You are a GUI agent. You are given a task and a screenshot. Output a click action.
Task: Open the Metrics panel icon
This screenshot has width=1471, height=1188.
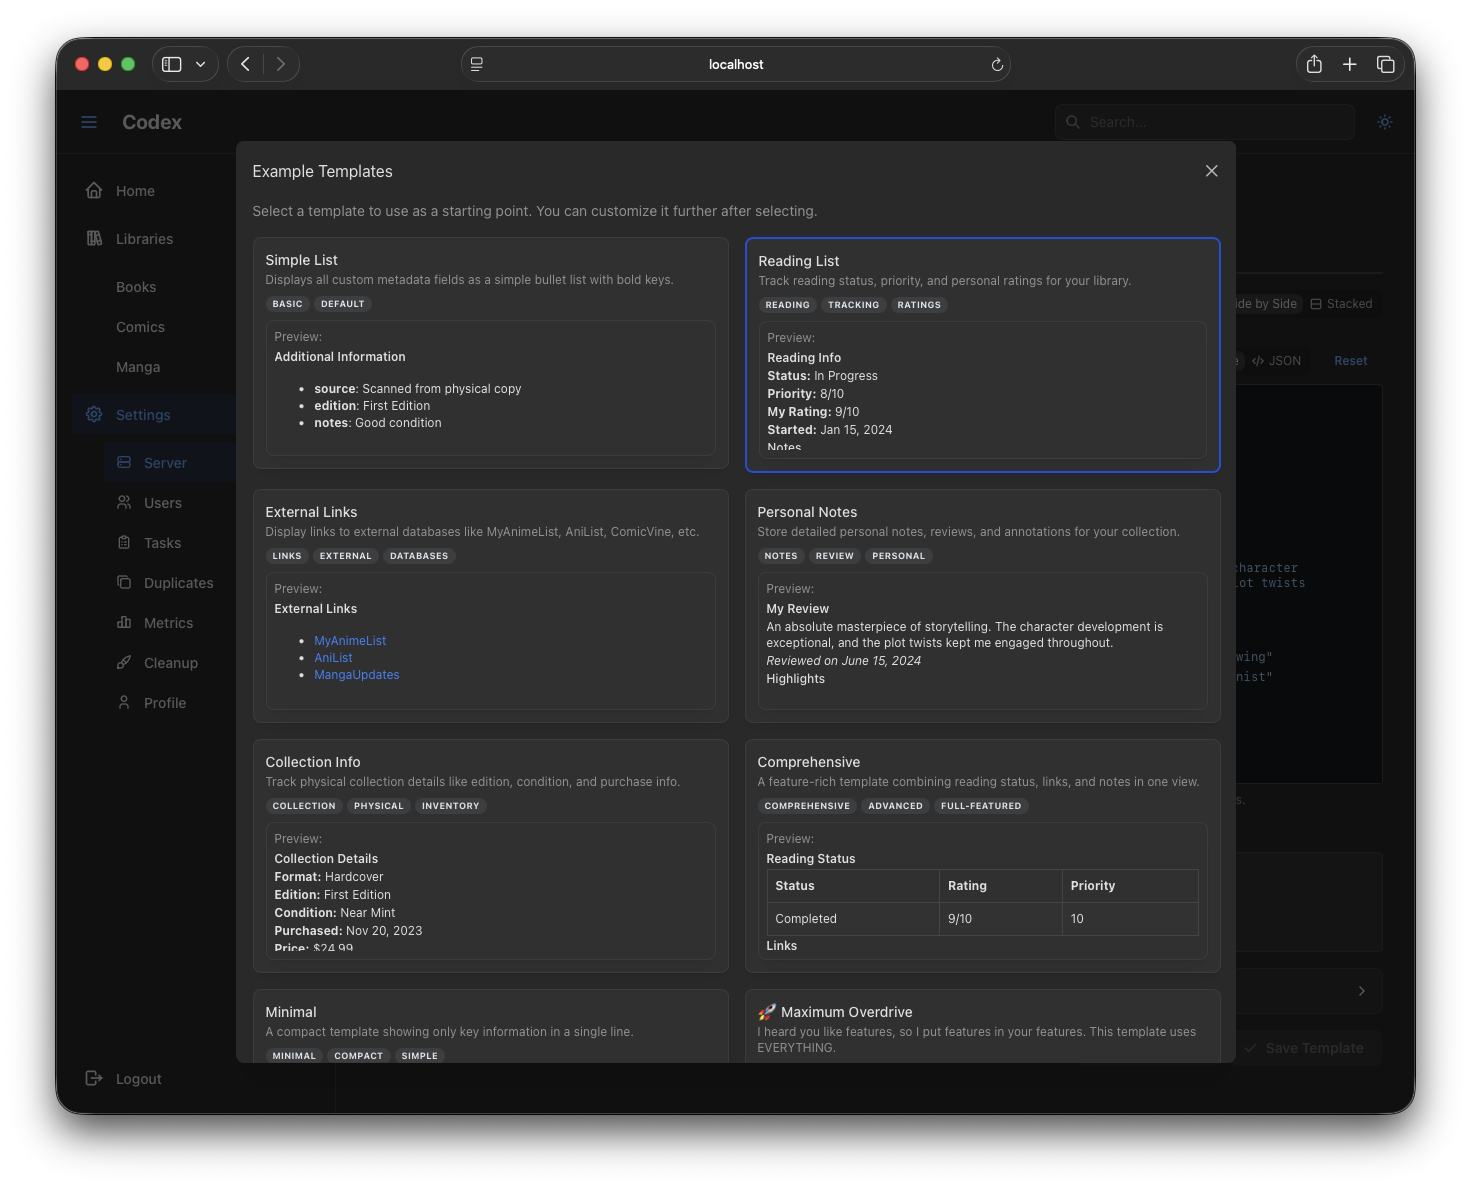coord(123,622)
